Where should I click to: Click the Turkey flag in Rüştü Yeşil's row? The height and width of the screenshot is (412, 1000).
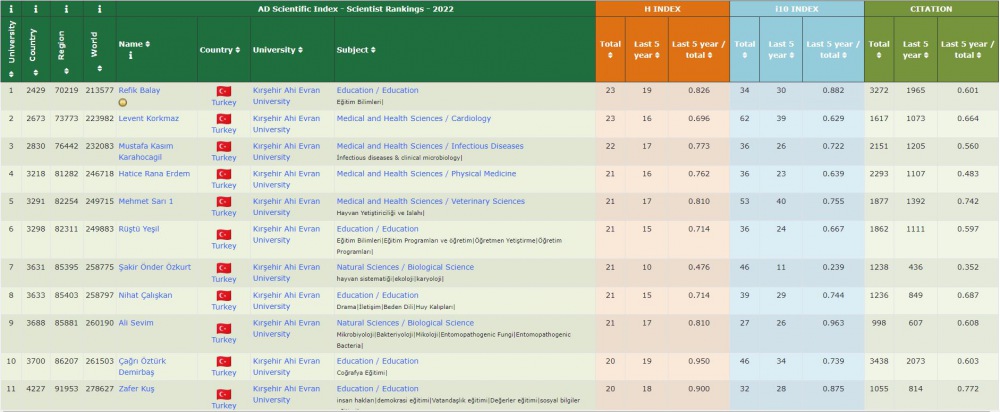224,234
